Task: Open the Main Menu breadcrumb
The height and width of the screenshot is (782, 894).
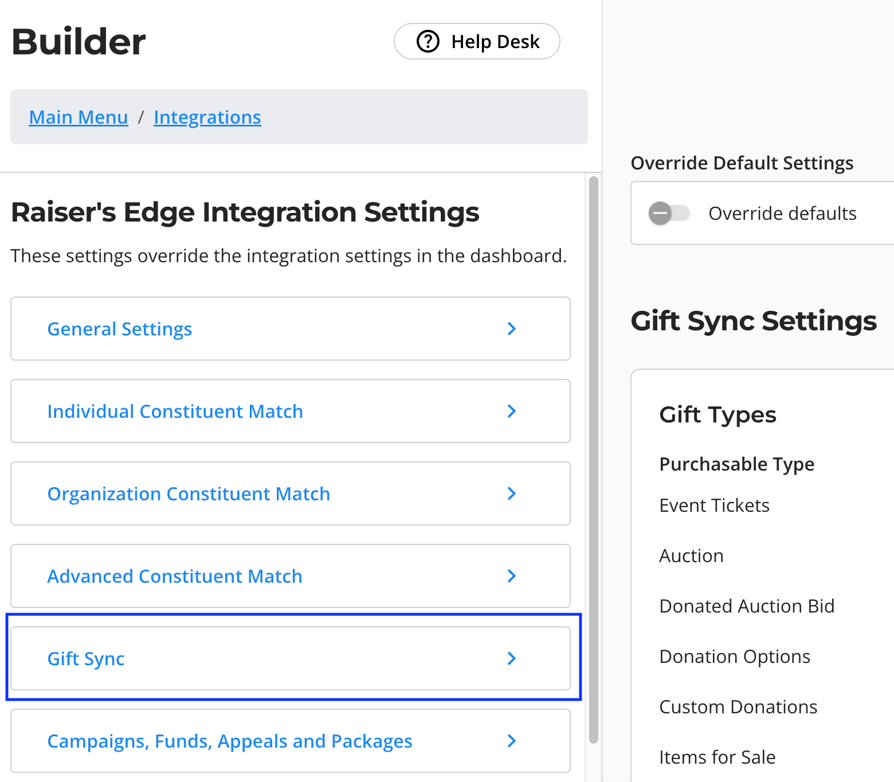Action: 78,117
